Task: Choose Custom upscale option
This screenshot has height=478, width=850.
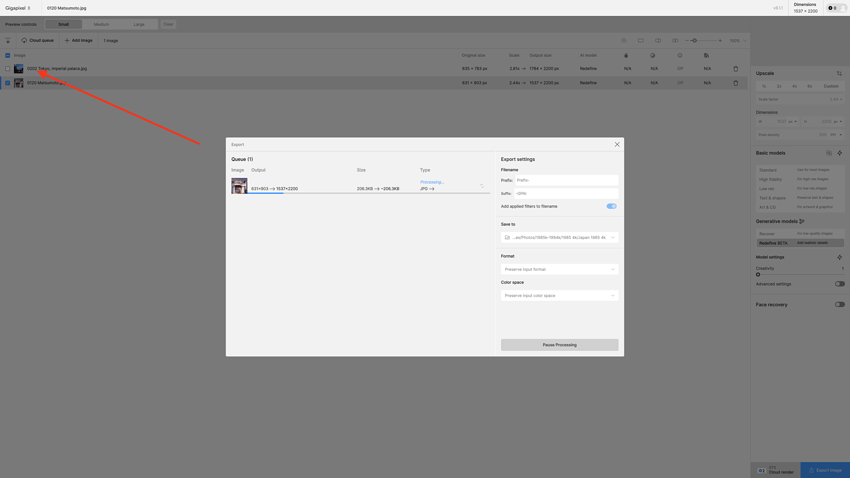Action: (831, 86)
